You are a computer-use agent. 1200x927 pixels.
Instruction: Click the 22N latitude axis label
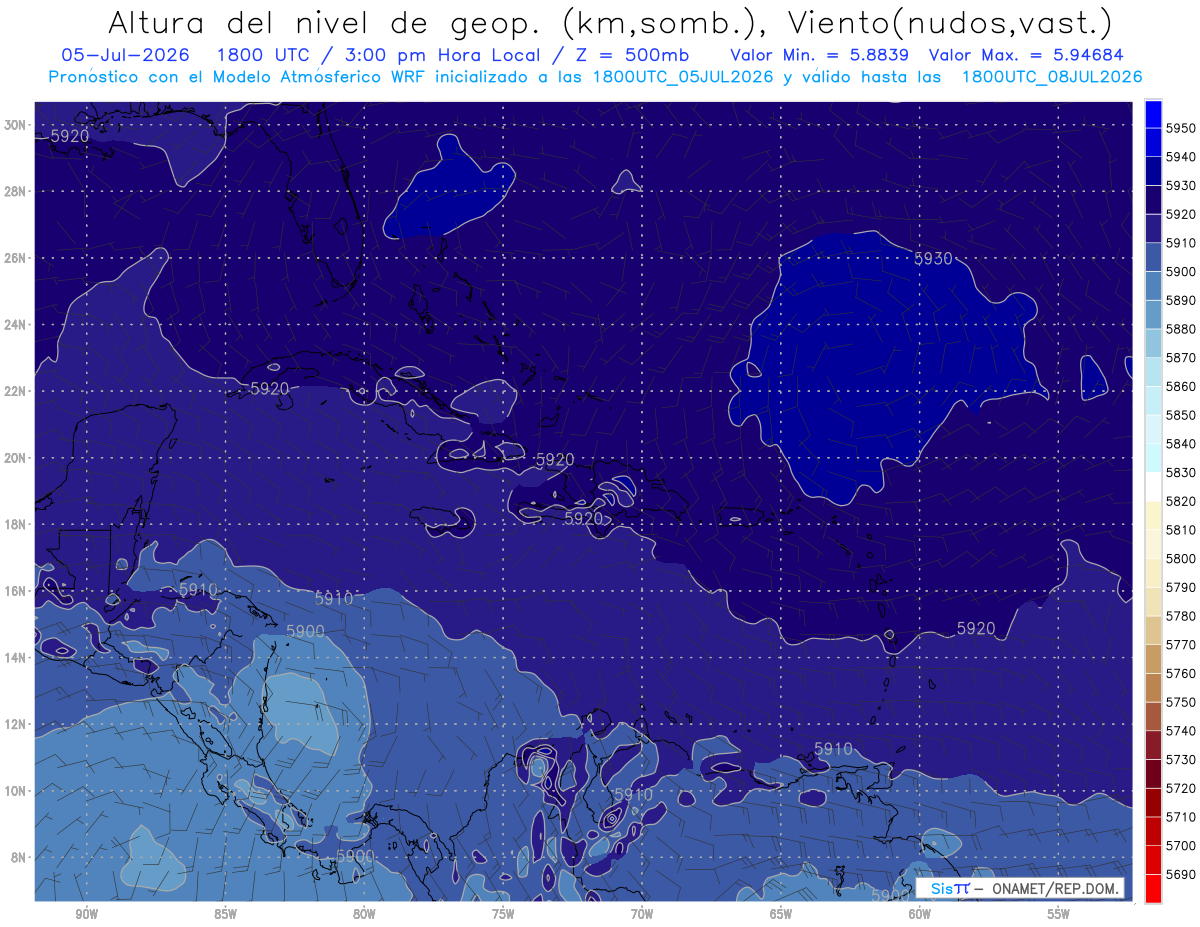point(16,391)
